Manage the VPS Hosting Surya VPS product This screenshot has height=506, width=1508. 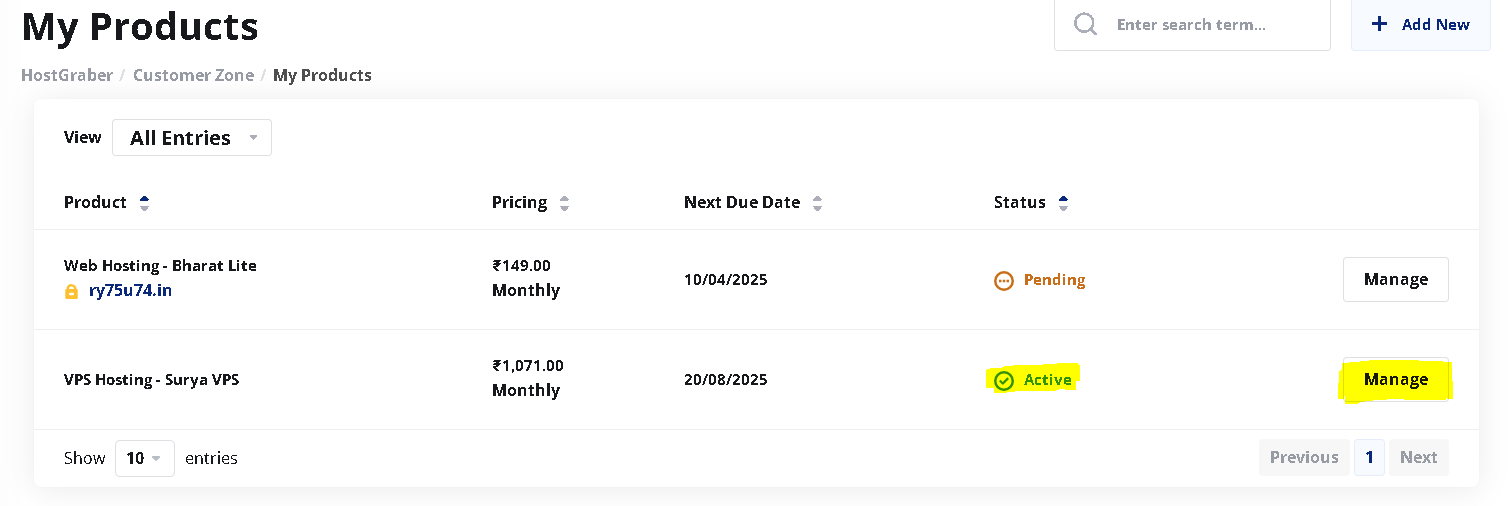click(1395, 379)
